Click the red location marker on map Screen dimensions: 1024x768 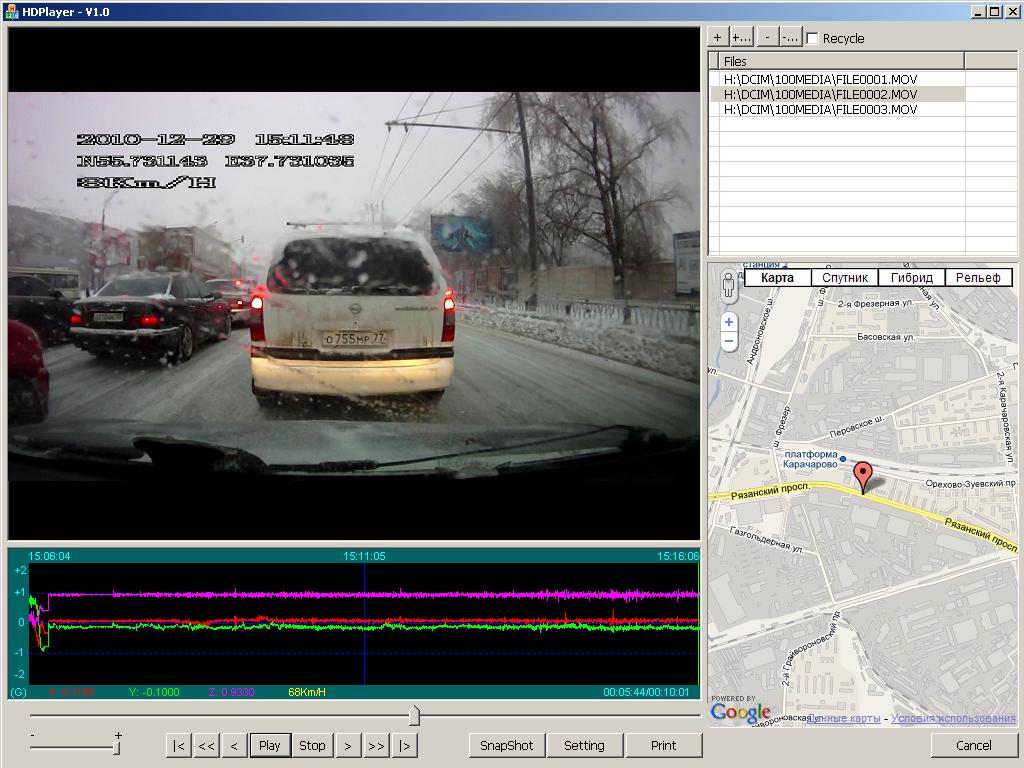pyautogui.click(x=862, y=477)
